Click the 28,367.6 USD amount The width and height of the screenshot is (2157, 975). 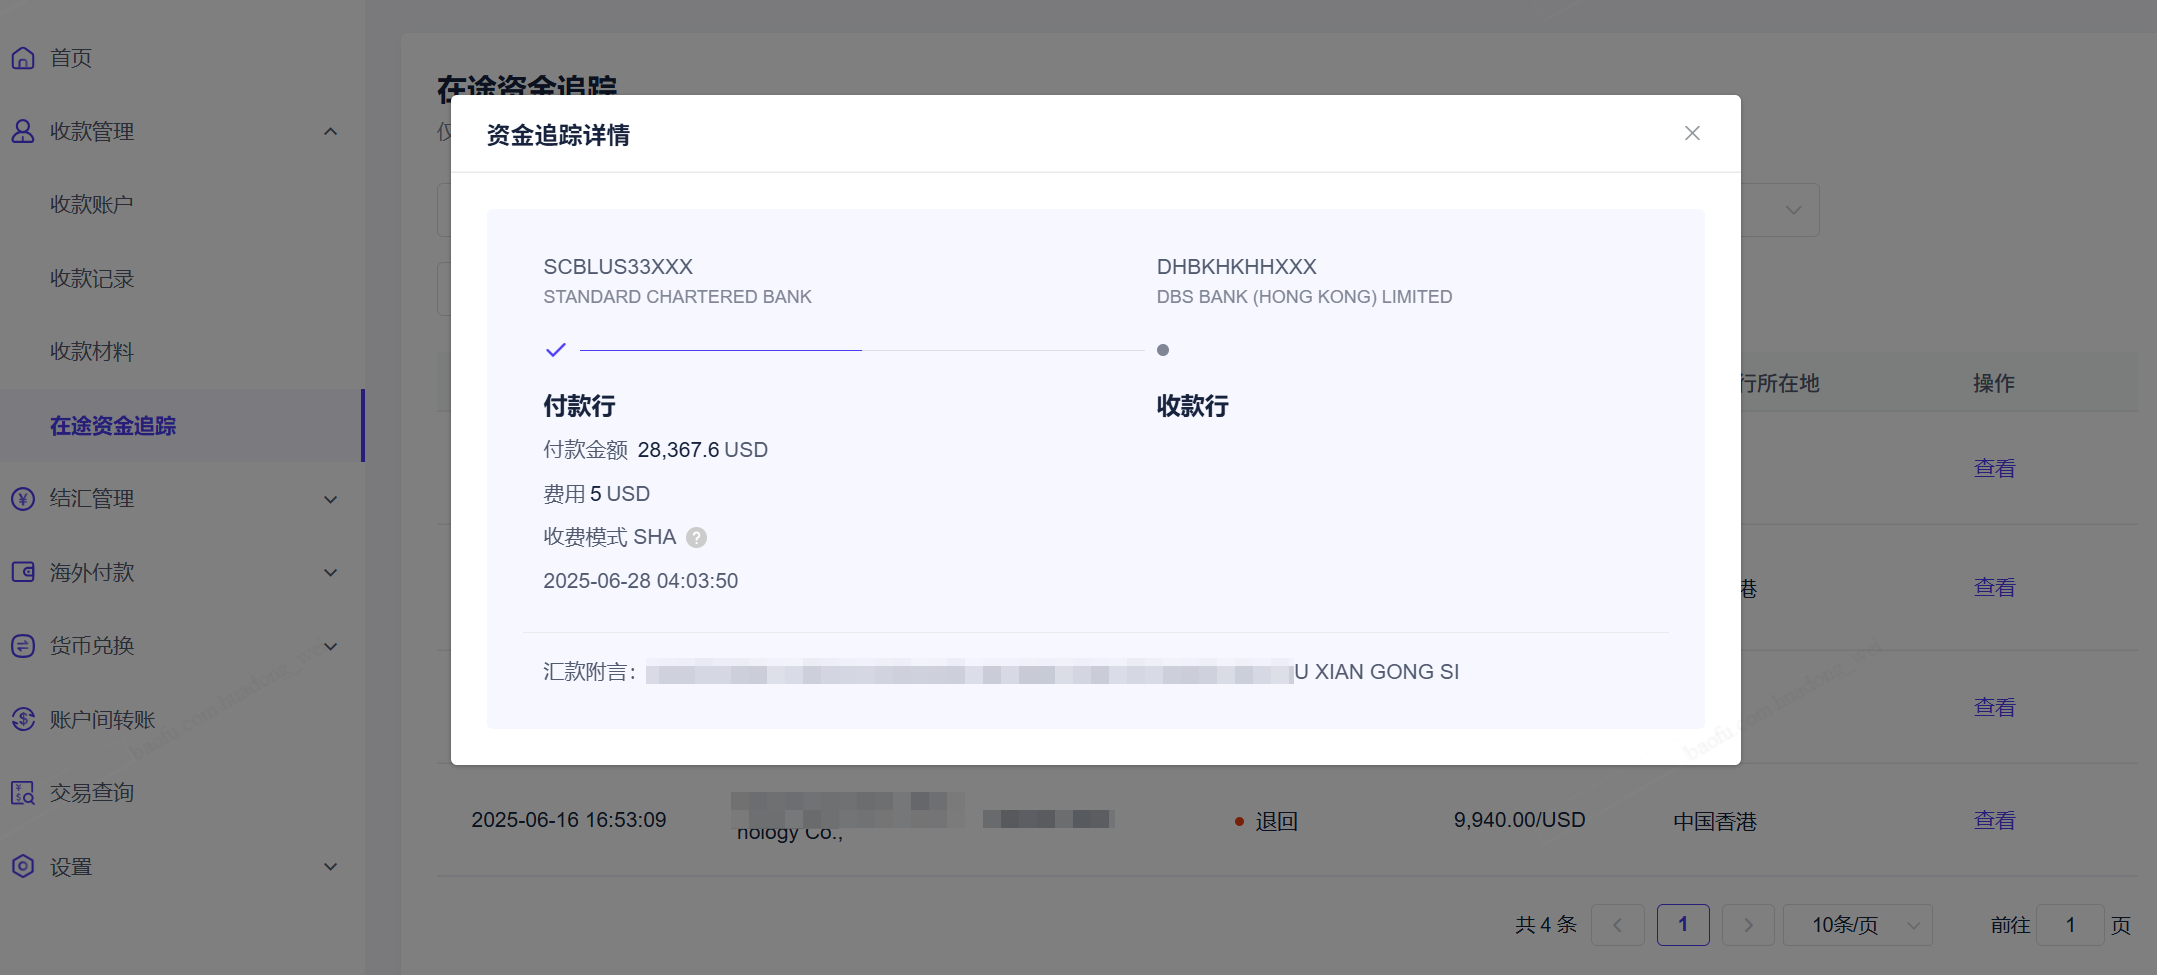coord(702,450)
